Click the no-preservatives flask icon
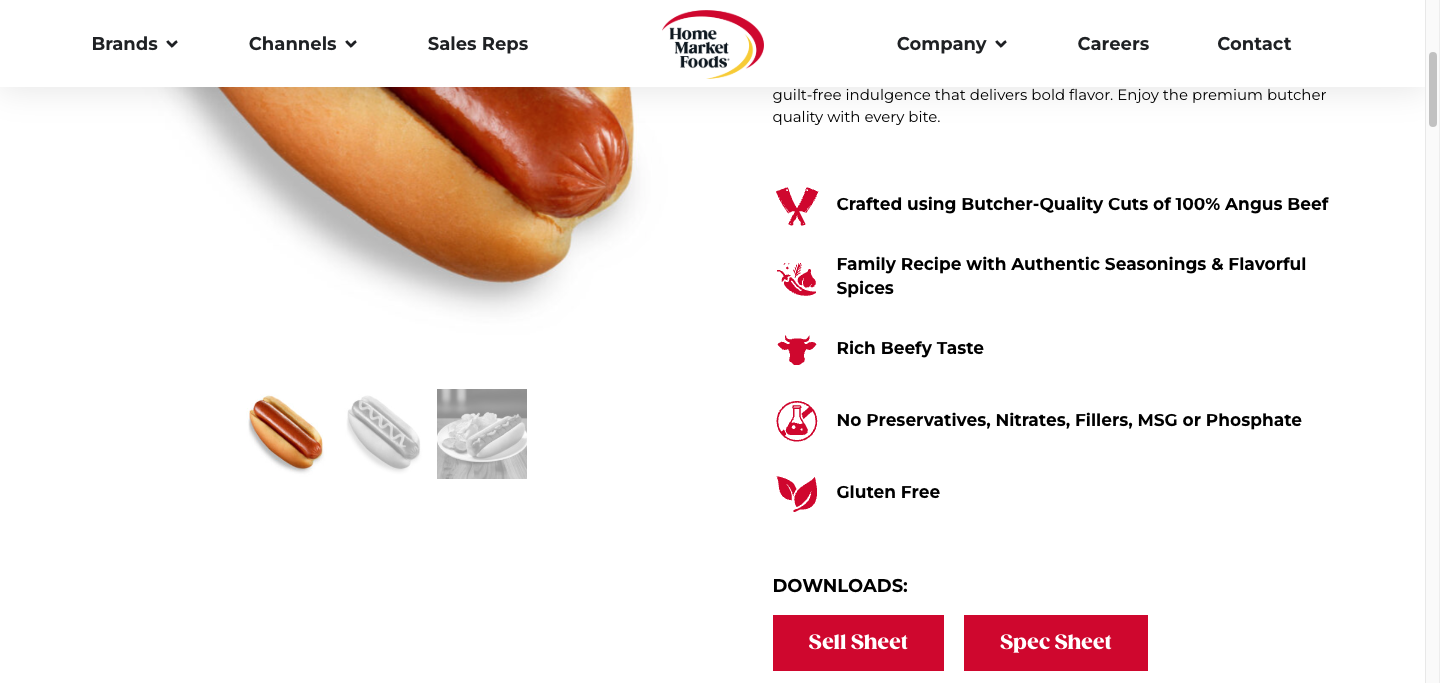The height and width of the screenshot is (683, 1440). tap(797, 421)
